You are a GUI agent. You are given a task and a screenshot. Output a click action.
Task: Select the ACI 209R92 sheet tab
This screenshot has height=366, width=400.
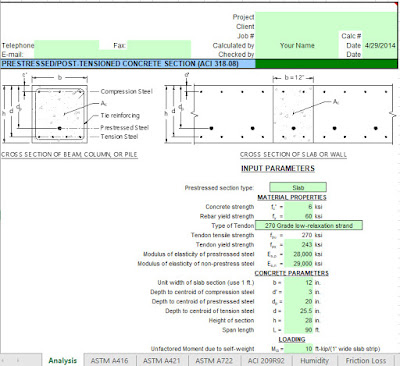[266, 360]
